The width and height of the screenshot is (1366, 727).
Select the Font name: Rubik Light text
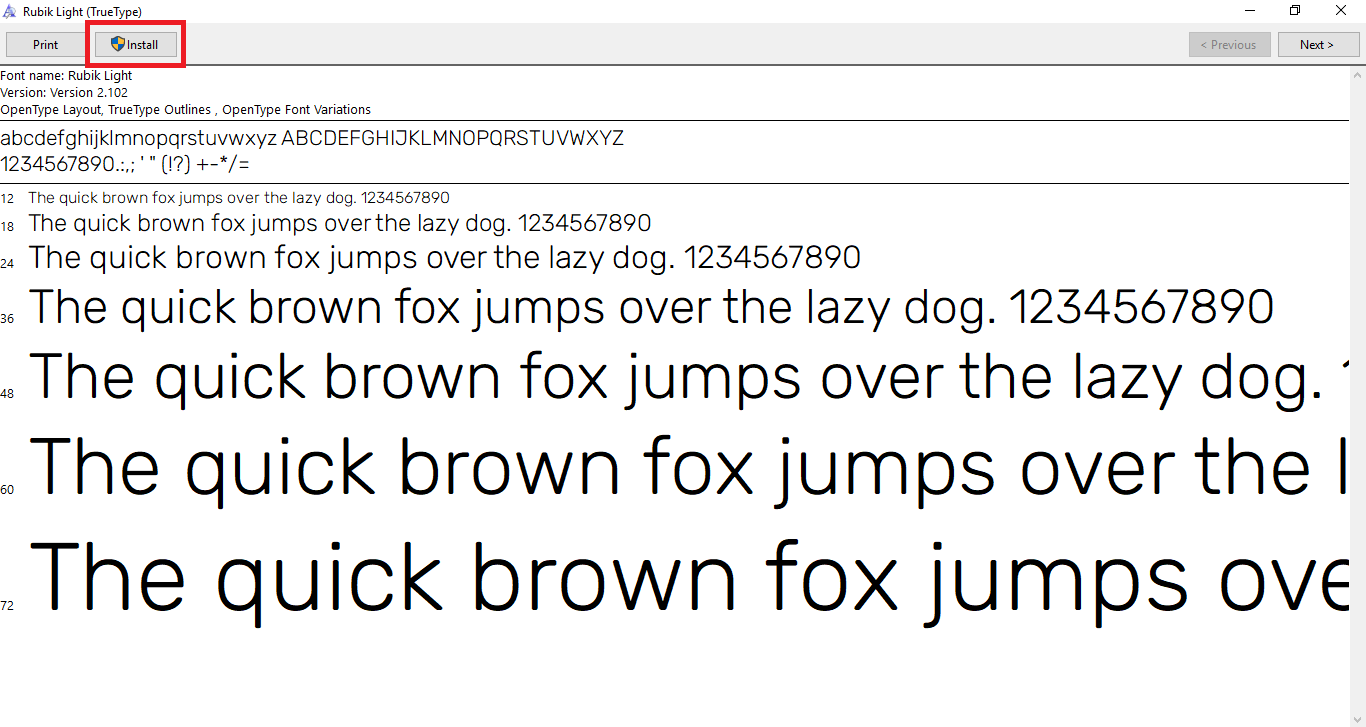click(x=65, y=75)
